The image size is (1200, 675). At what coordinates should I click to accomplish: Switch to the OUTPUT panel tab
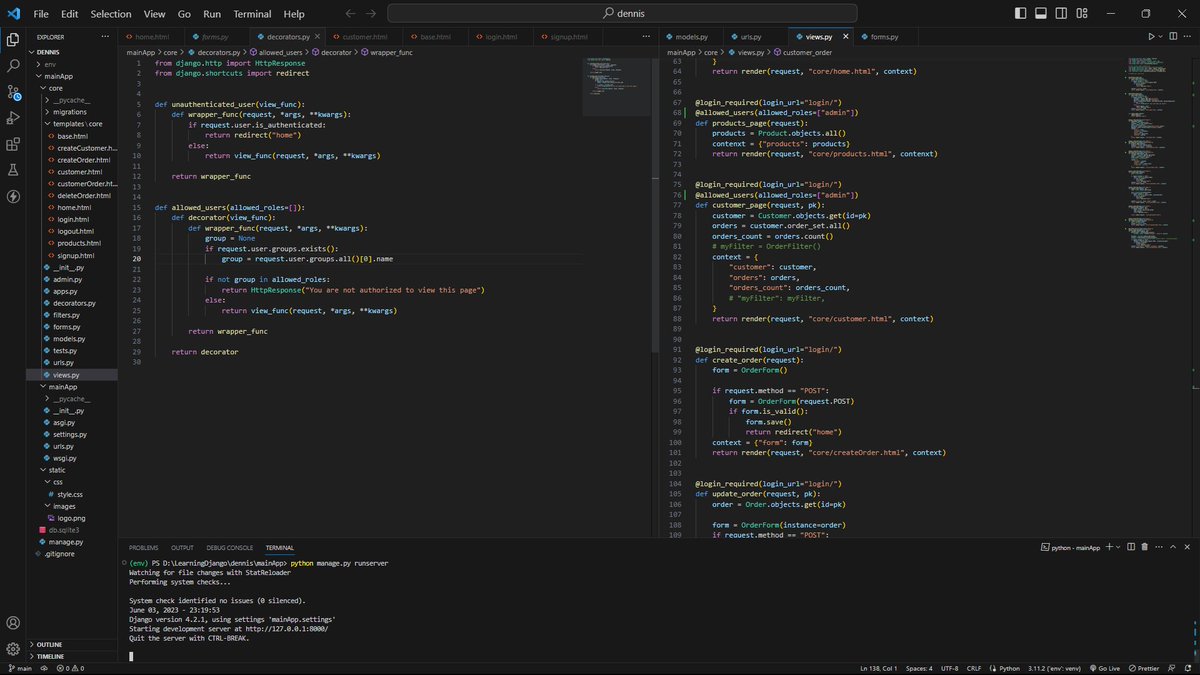tap(182, 548)
